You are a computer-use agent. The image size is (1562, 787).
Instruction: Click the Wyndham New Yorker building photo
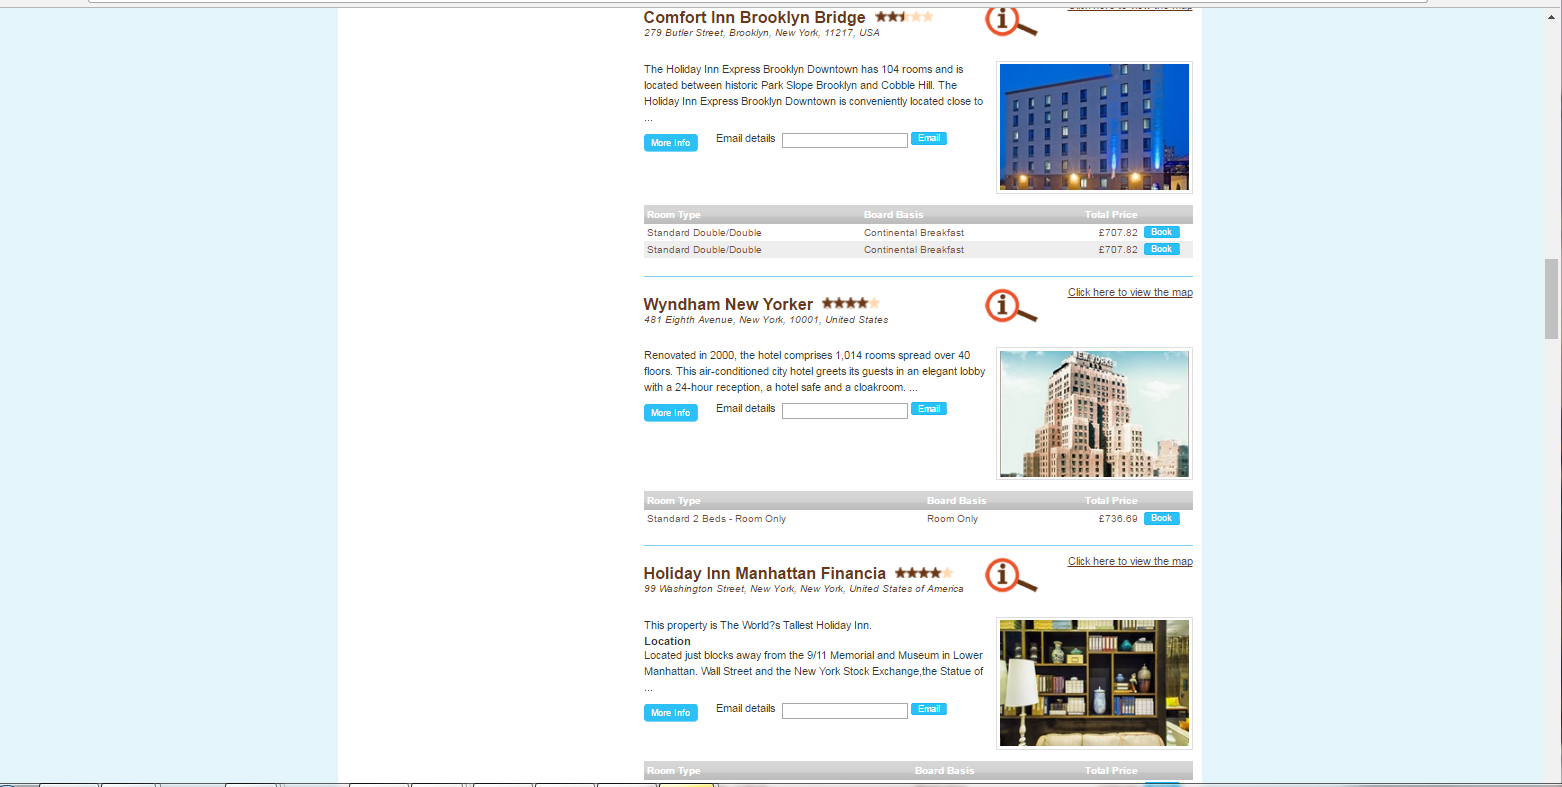[1095, 414]
